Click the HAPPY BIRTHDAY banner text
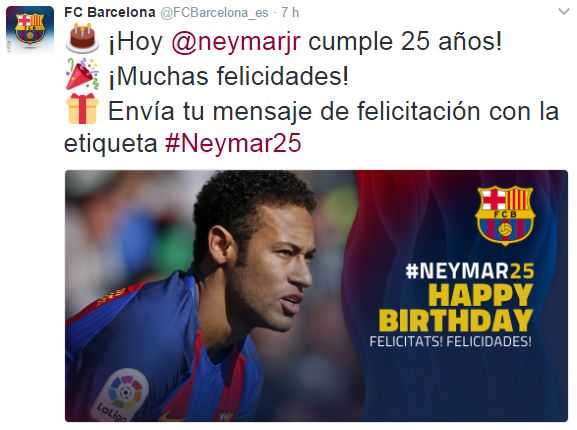Screen dimensions: 577x430 456,308
